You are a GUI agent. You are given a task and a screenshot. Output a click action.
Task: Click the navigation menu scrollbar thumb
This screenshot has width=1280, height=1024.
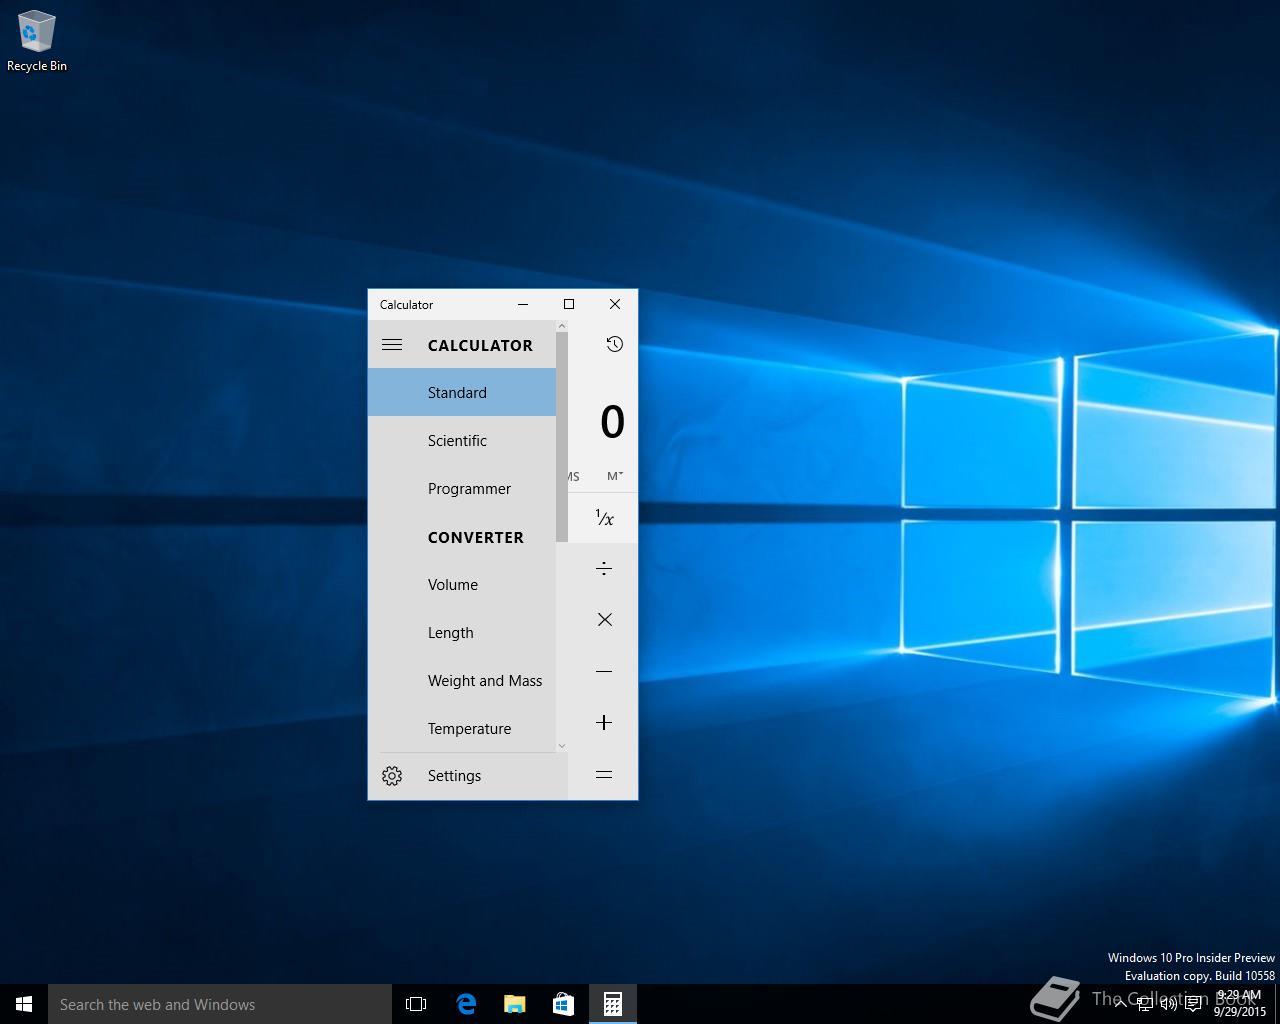click(x=562, y=437)
